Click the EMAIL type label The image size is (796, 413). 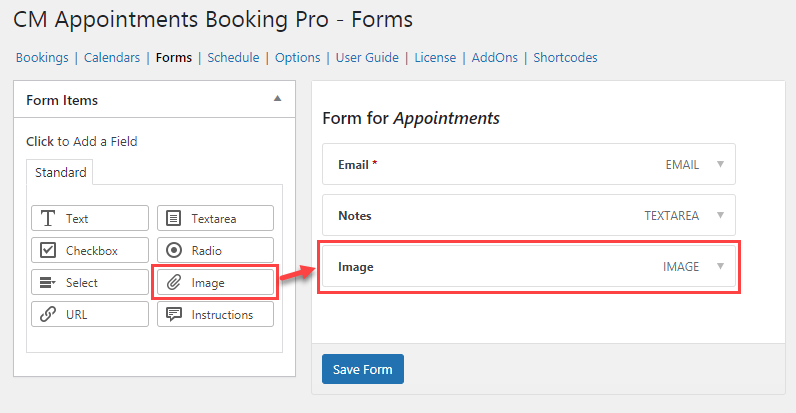coord(682,165)
